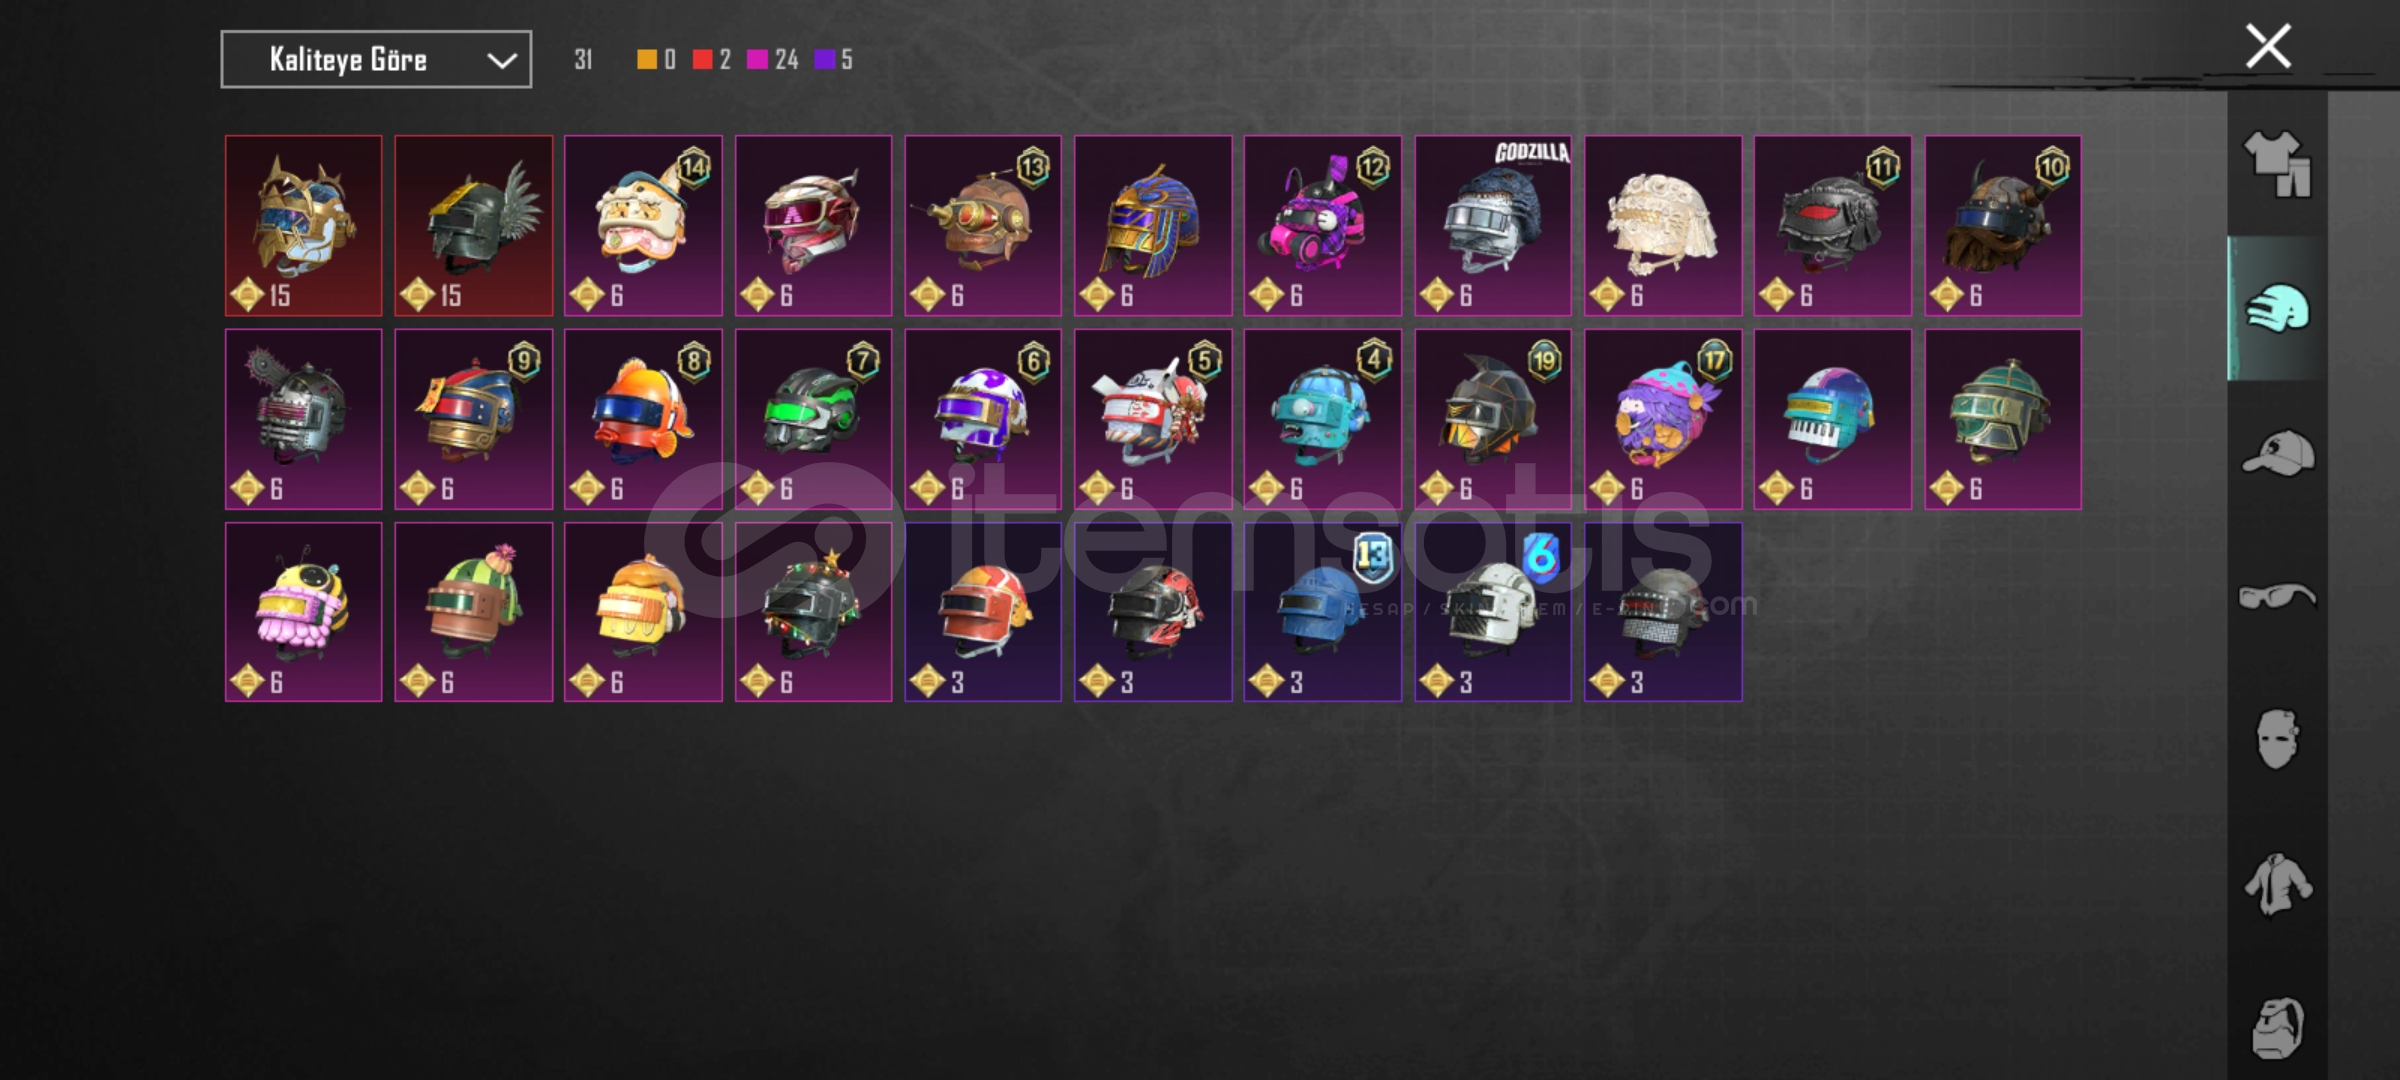
Task: Open the backpack category icon
Action: pos(2278,1028)
